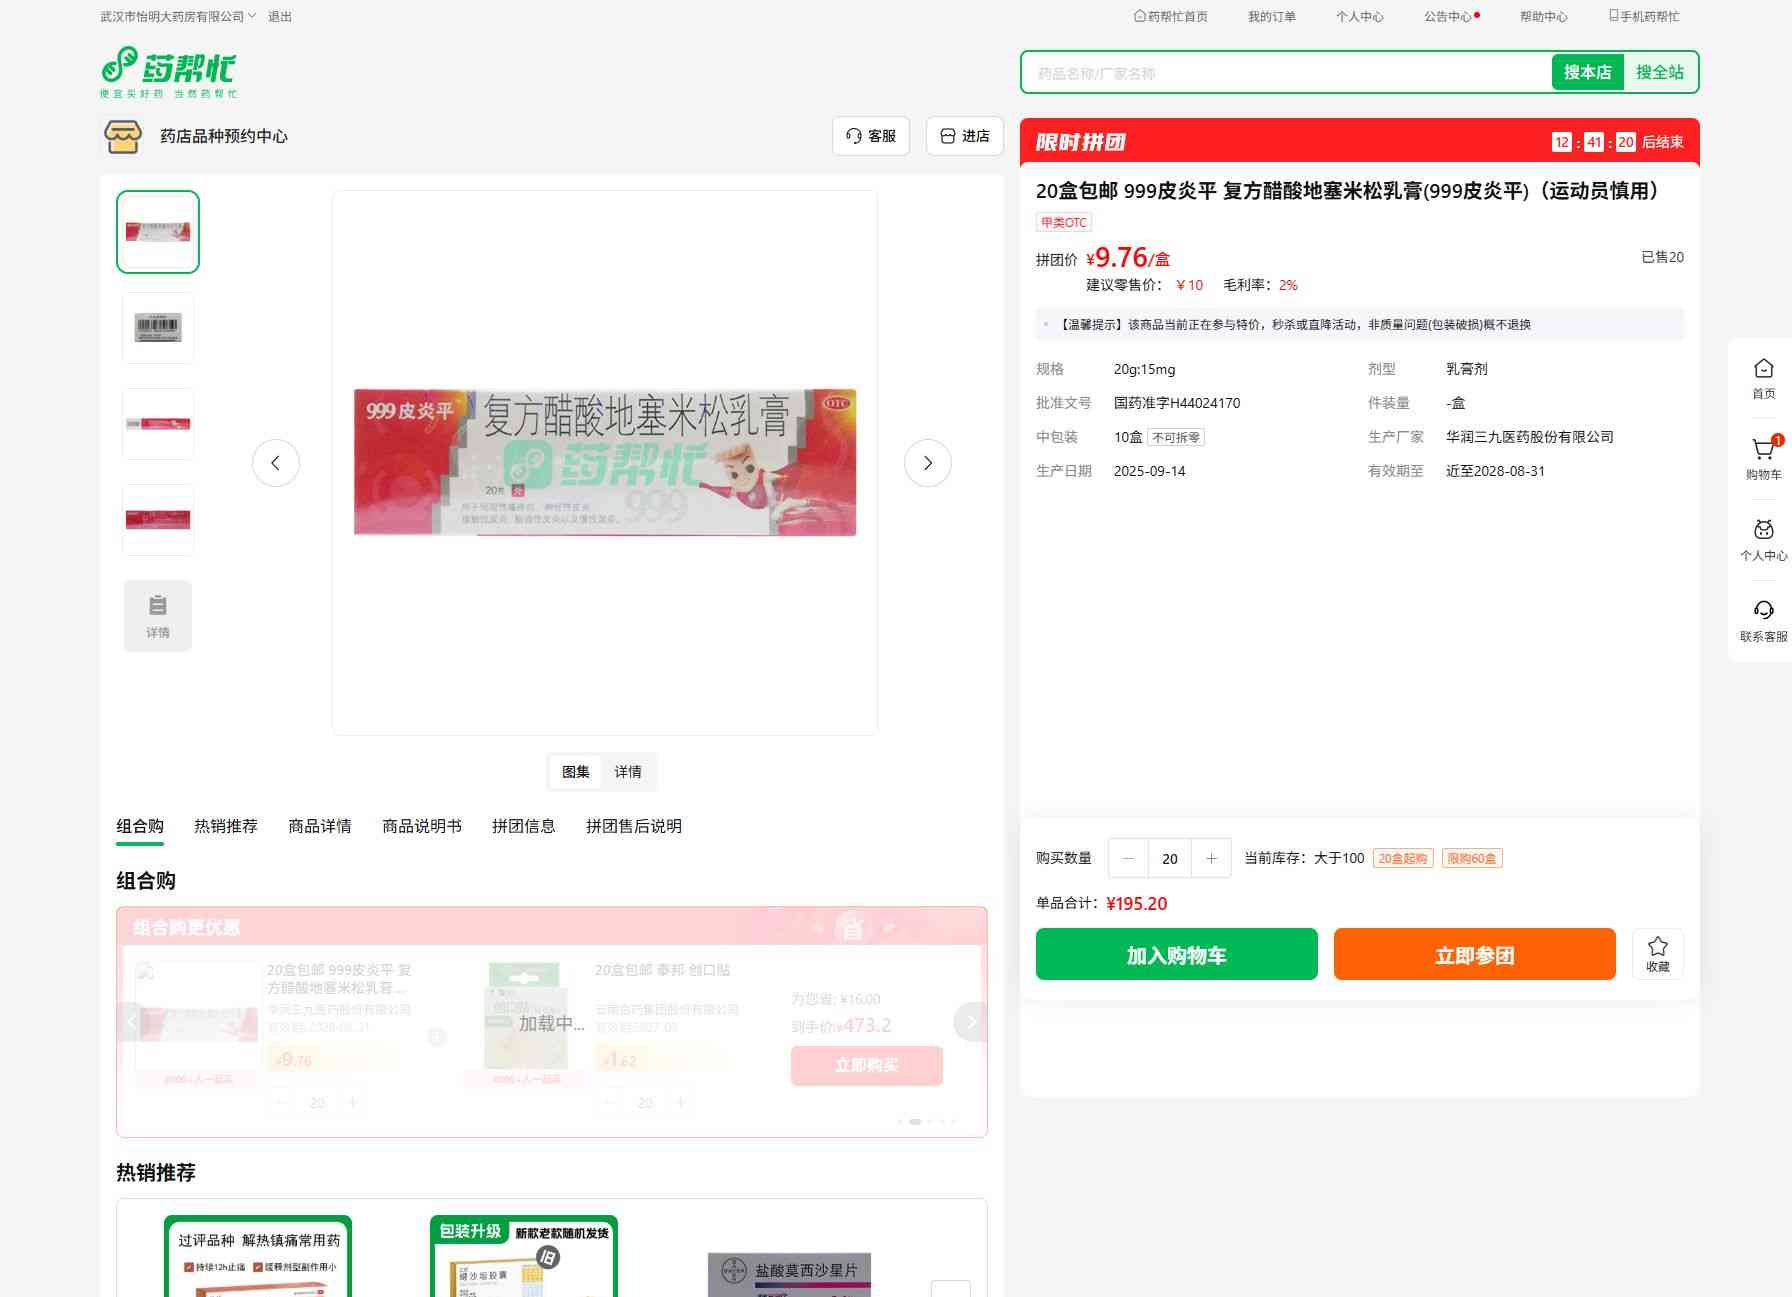Click the store icon next to 药店品种预约中心
The height and width of the screenshot is (1297, 1792).
click(123, 136)
